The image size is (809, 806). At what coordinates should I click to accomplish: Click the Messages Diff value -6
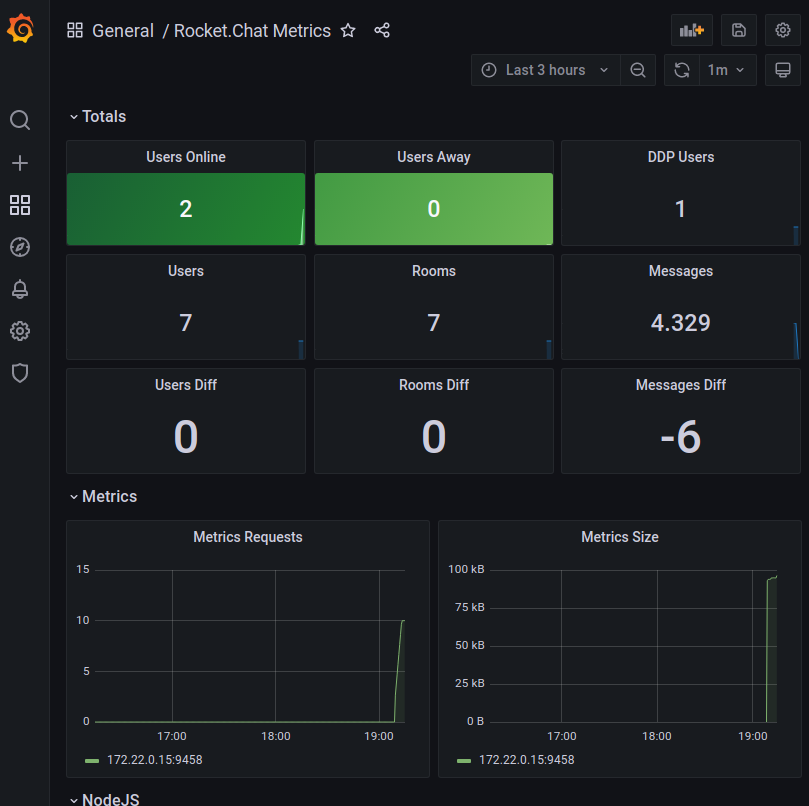681,437
